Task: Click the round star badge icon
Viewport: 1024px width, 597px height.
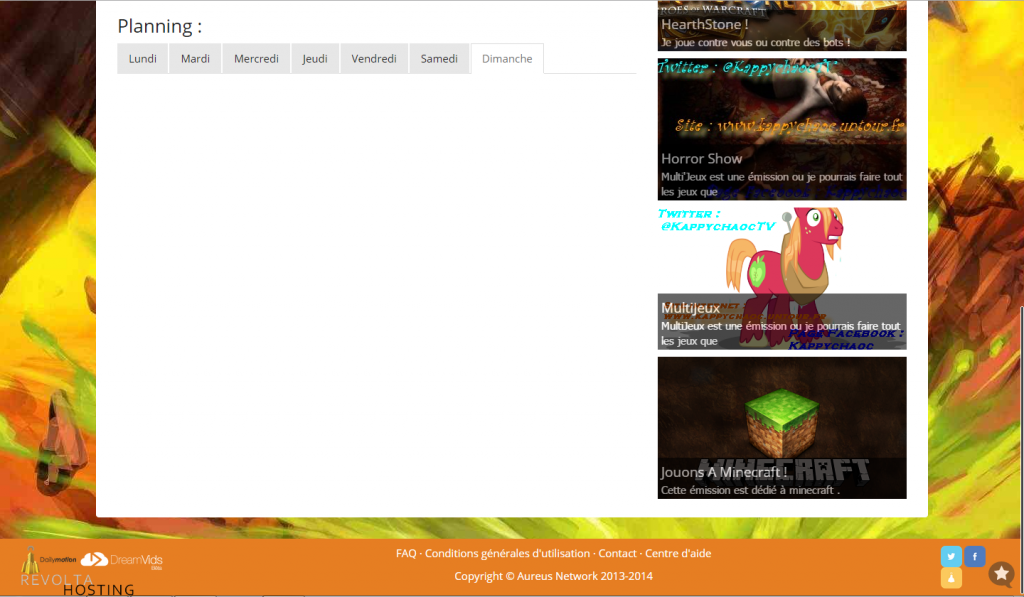Action: click(1001, 574)
